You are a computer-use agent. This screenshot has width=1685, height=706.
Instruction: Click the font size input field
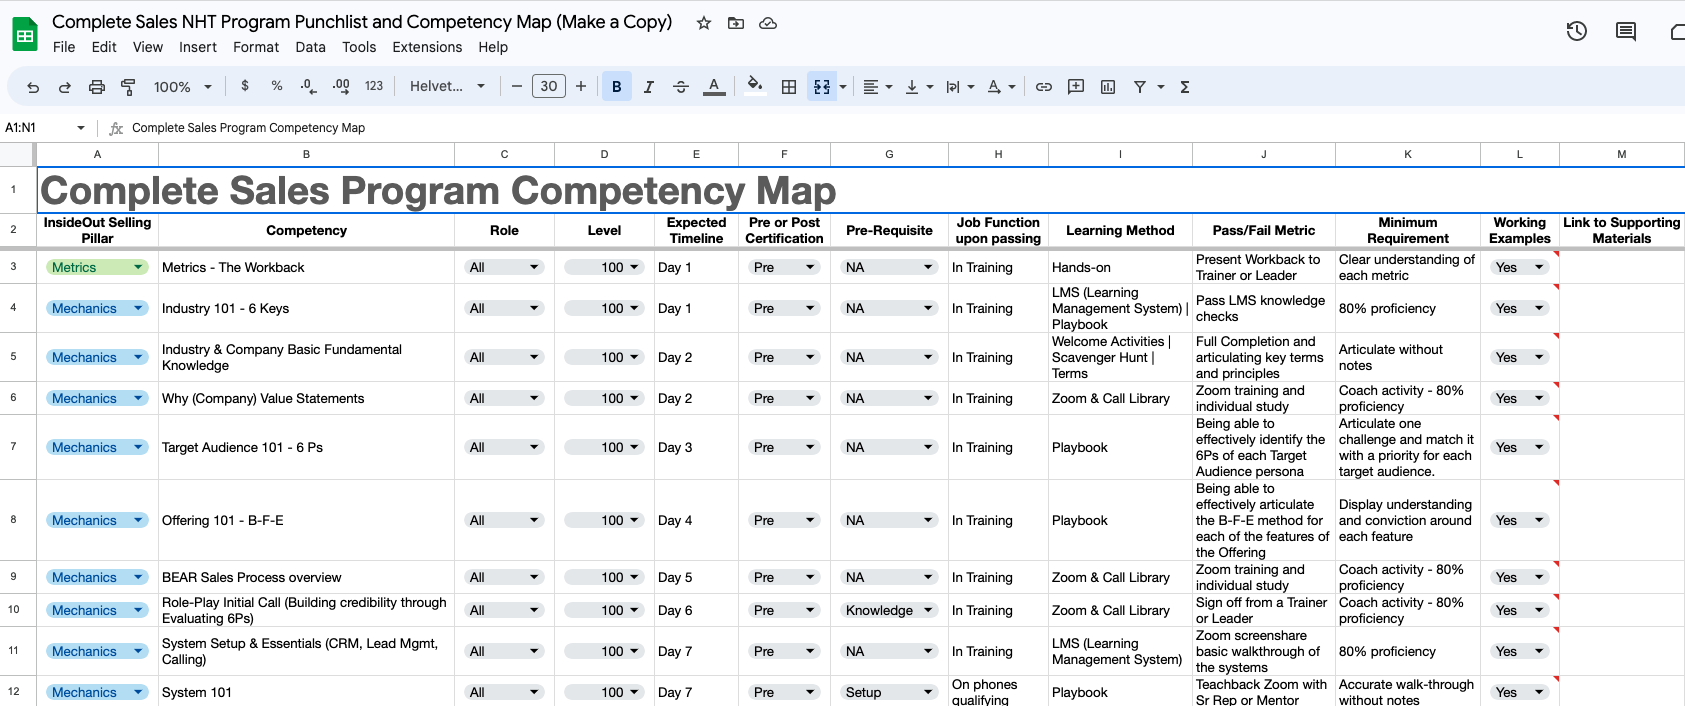point(549,87)
